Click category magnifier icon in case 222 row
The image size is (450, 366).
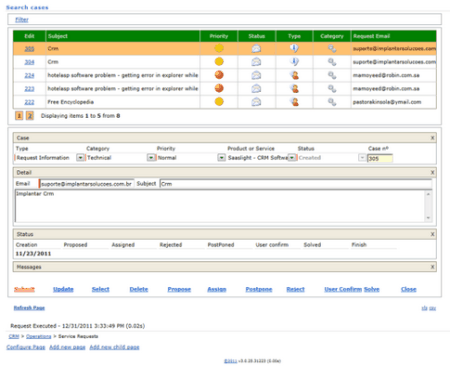[332, 102]
